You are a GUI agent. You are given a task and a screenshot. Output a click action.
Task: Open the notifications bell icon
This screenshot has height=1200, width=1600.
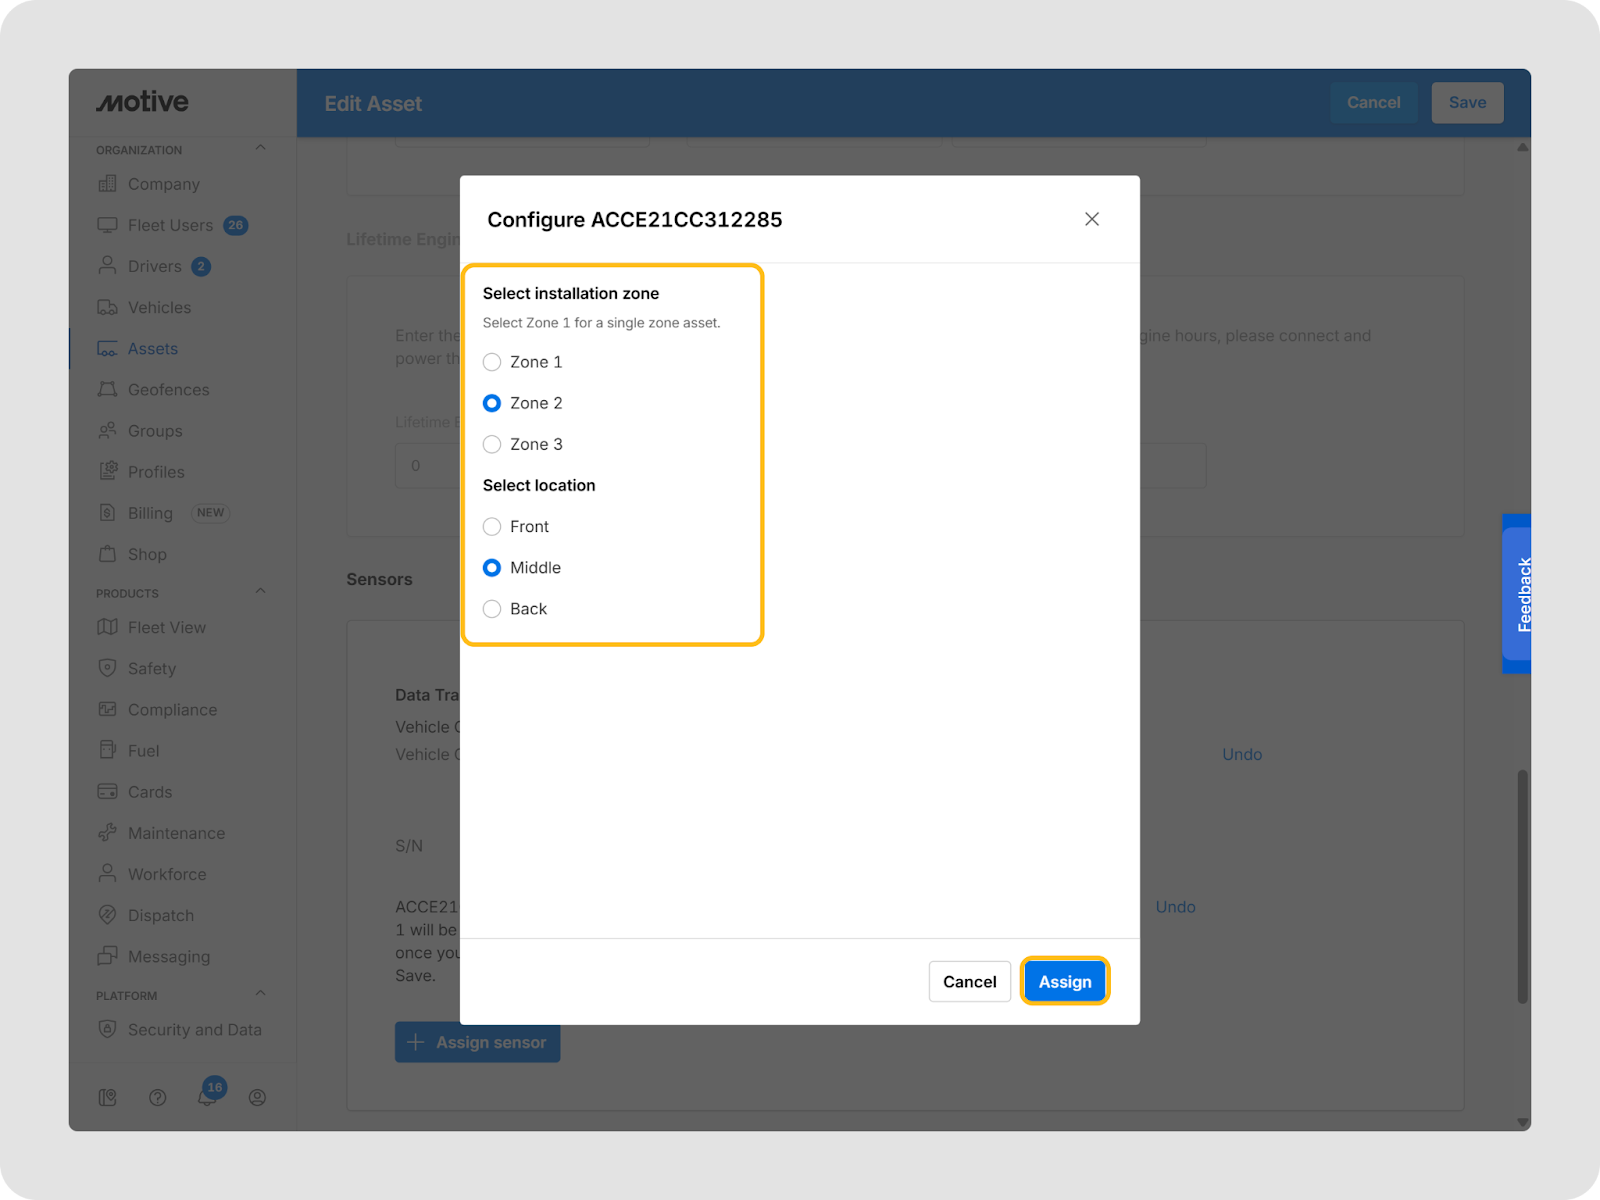pos(207,1097)
